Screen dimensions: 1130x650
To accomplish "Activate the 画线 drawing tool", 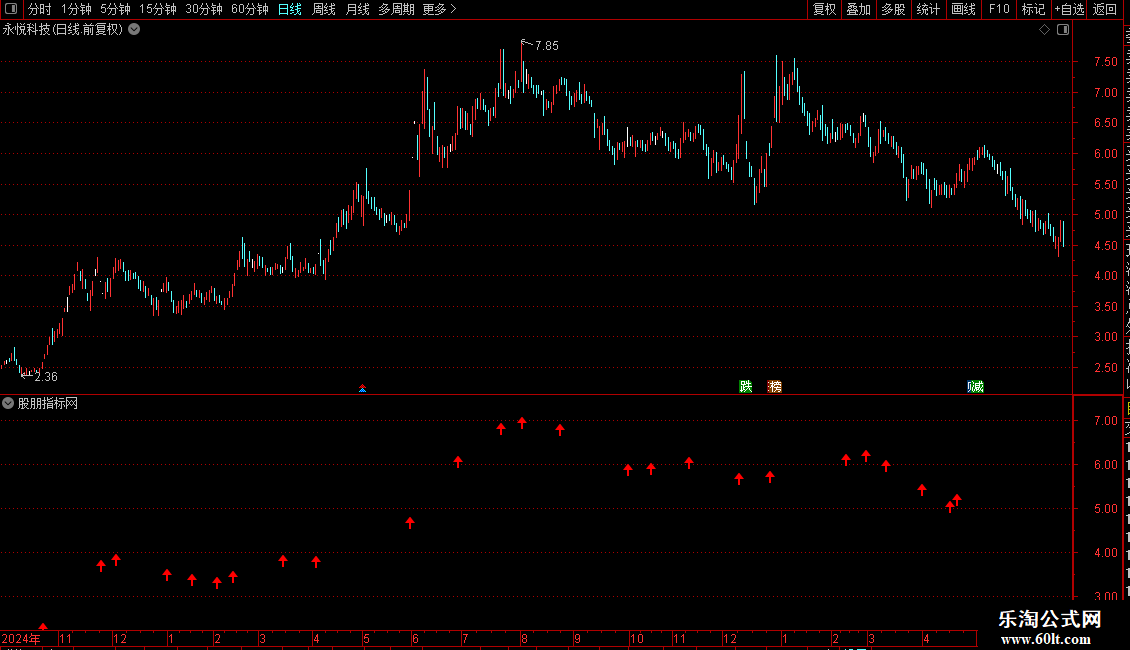I will point(964,9).
